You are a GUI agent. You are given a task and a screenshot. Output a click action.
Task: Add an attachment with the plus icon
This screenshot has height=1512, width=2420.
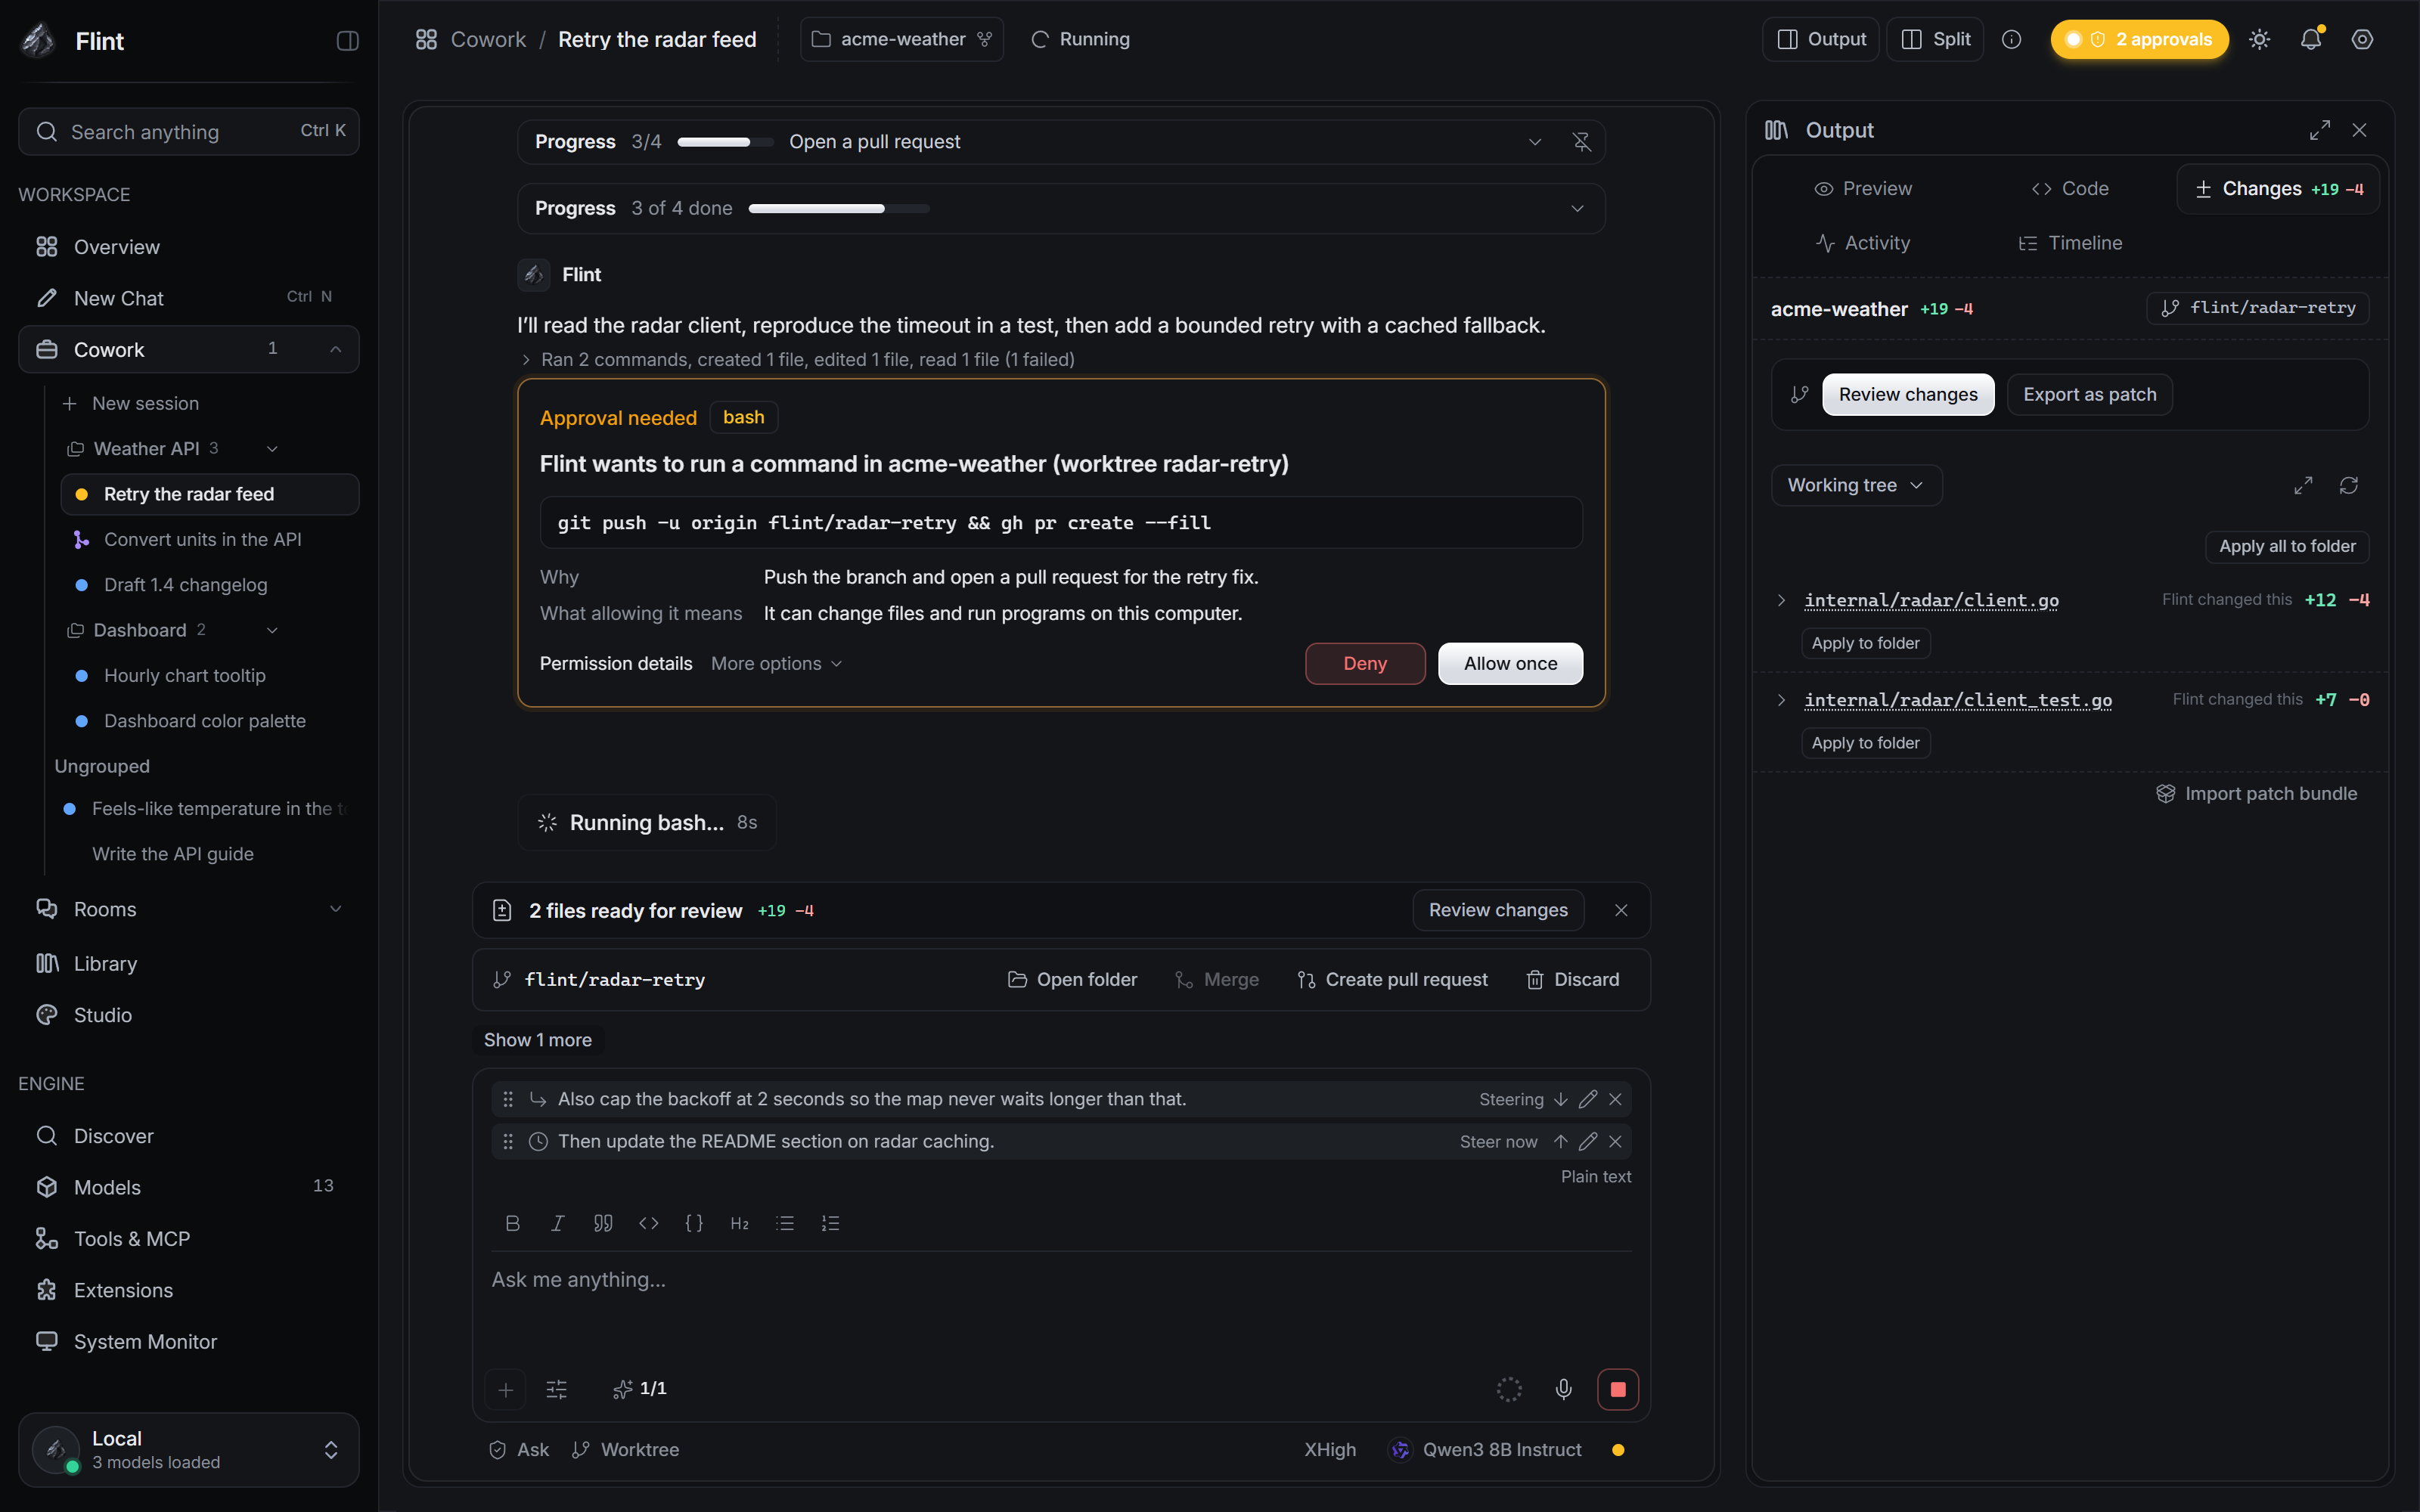click(506, 1389)
